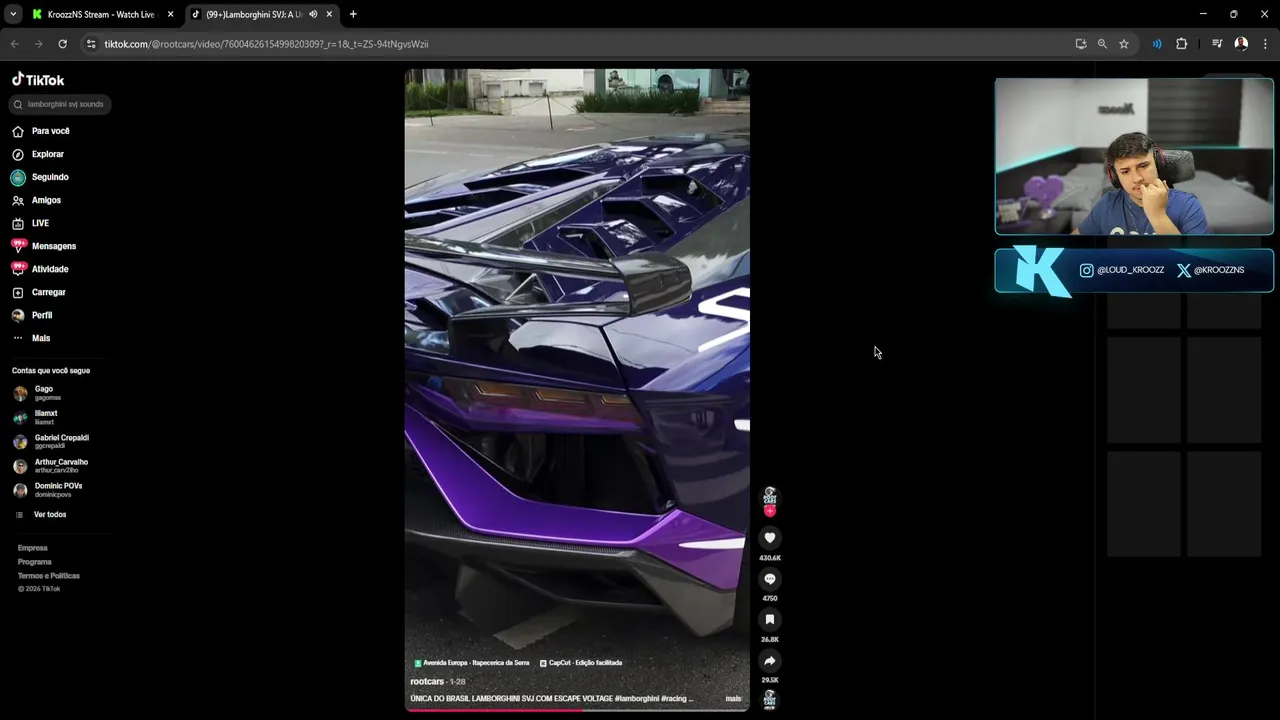Open the video comments icon
Screen dimensions: 1280x720
point(770,579)
